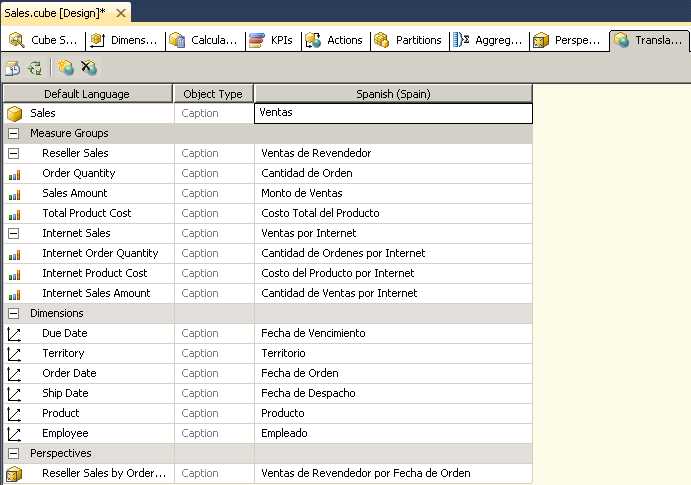691x485 pixels.
Task: Click the Ship Date dimension icon
Action: pyautogui.click(x=14, y=394)
